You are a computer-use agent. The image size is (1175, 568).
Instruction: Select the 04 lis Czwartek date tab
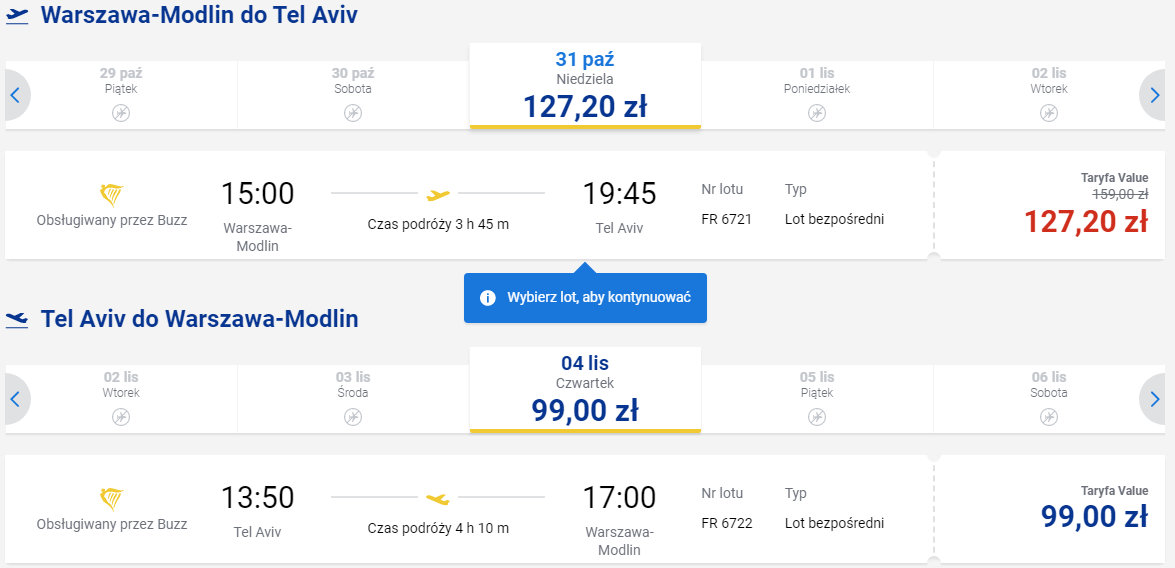(x=585, y=390)
